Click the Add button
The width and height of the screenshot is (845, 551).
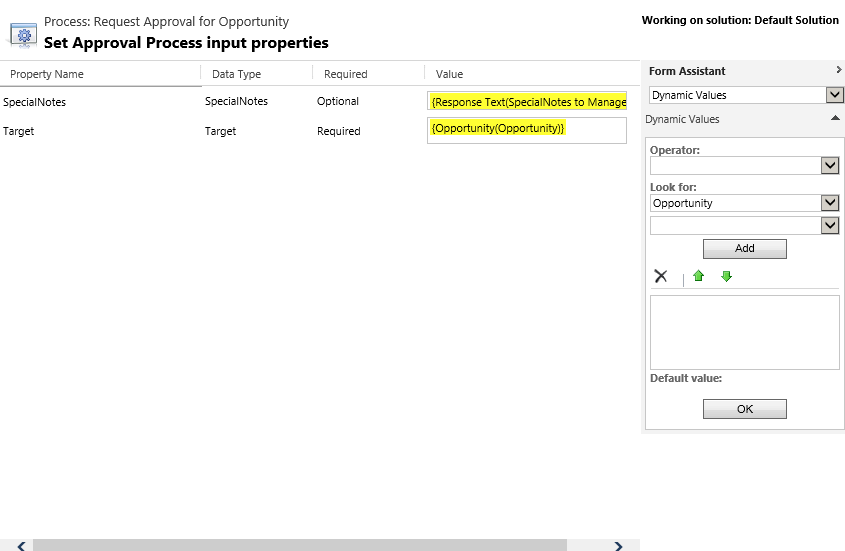745,249
